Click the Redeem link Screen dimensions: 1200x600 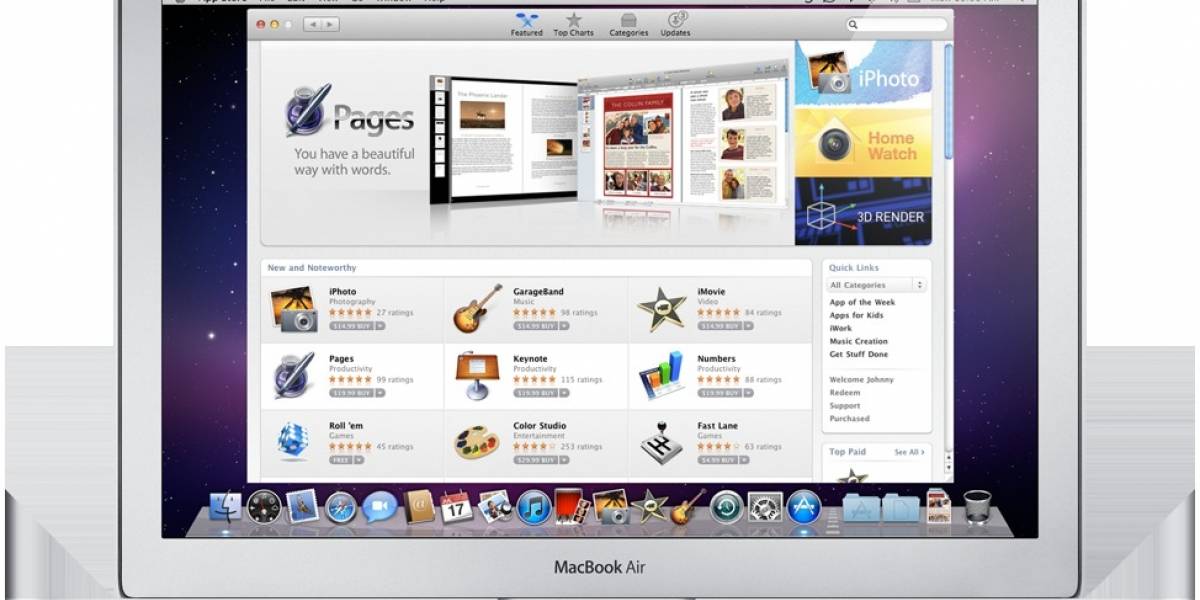coord(844,393)
